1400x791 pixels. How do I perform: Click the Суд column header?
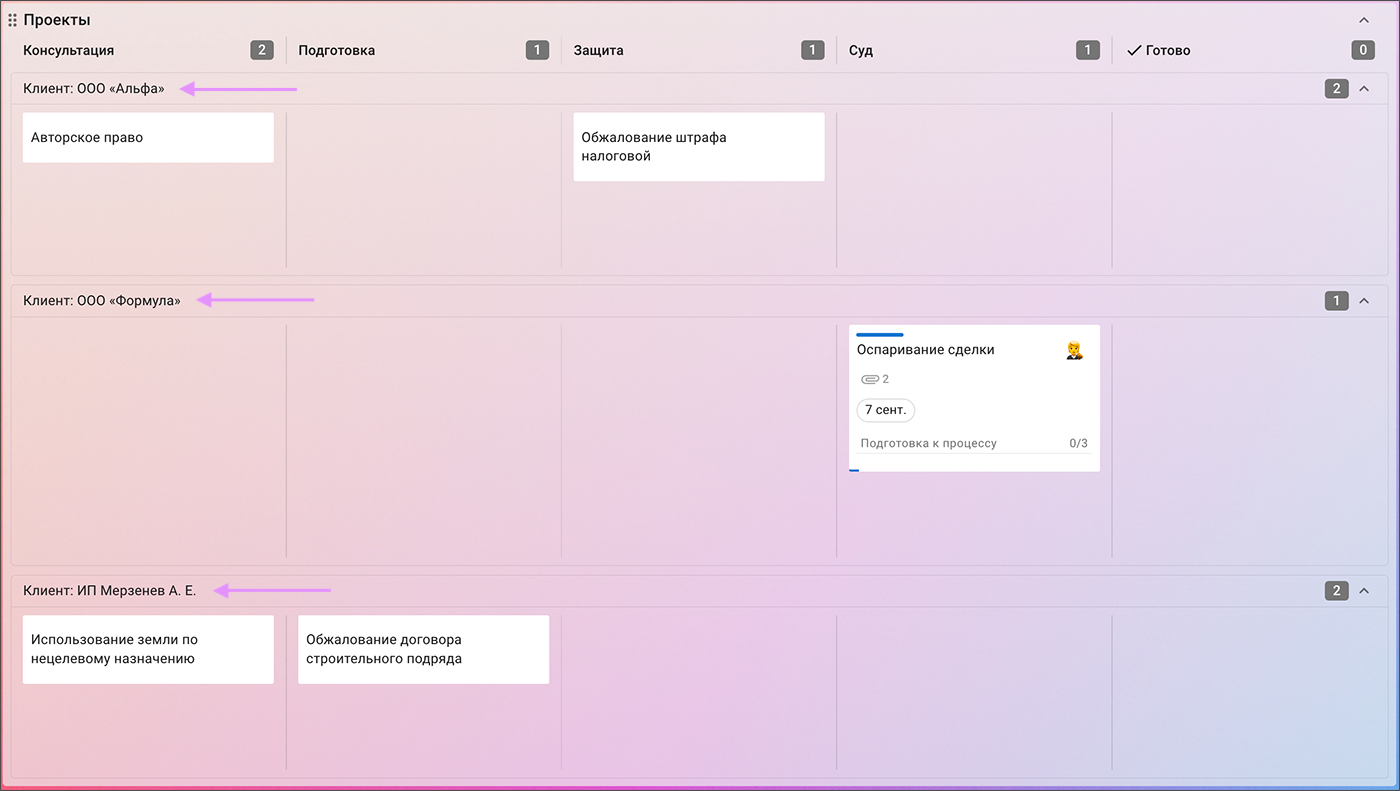click(861, 50)
